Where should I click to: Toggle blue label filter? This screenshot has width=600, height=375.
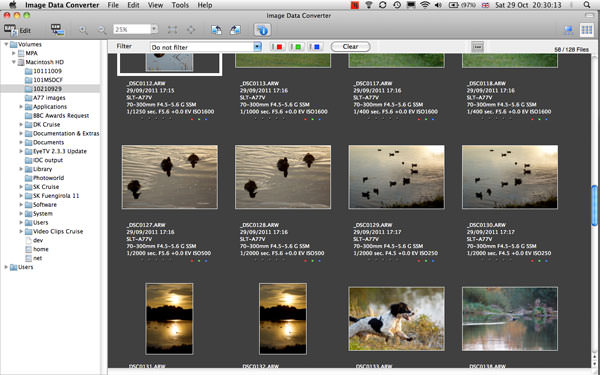pos(315,47)
